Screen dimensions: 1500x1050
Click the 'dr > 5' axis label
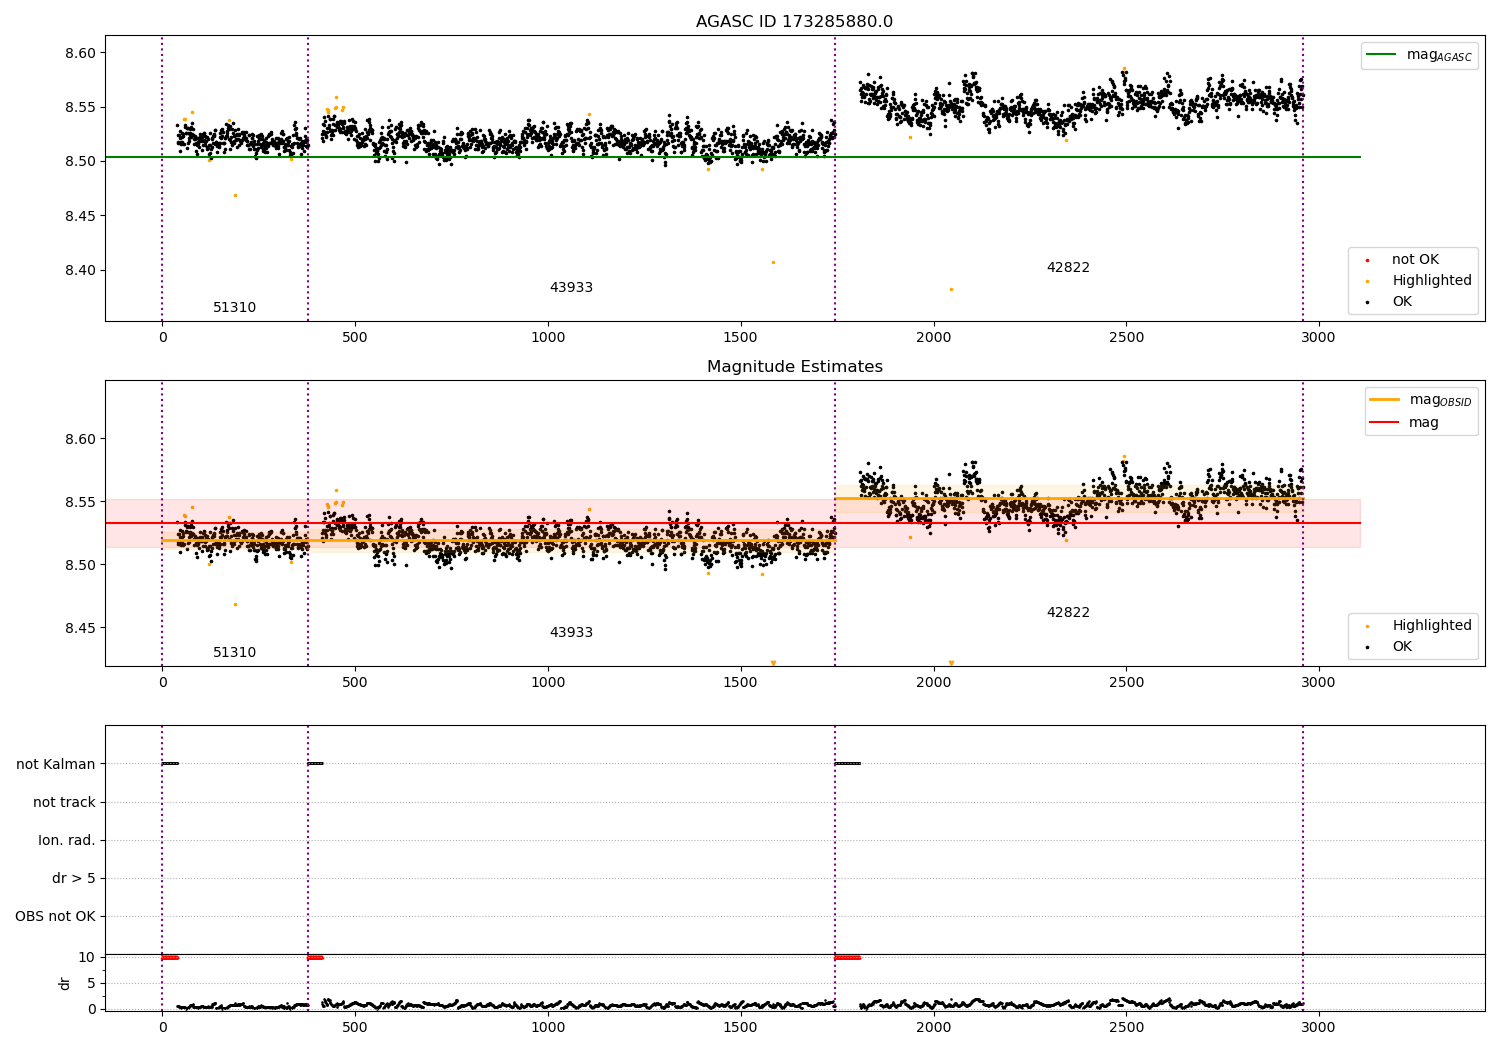click(74, 878)
